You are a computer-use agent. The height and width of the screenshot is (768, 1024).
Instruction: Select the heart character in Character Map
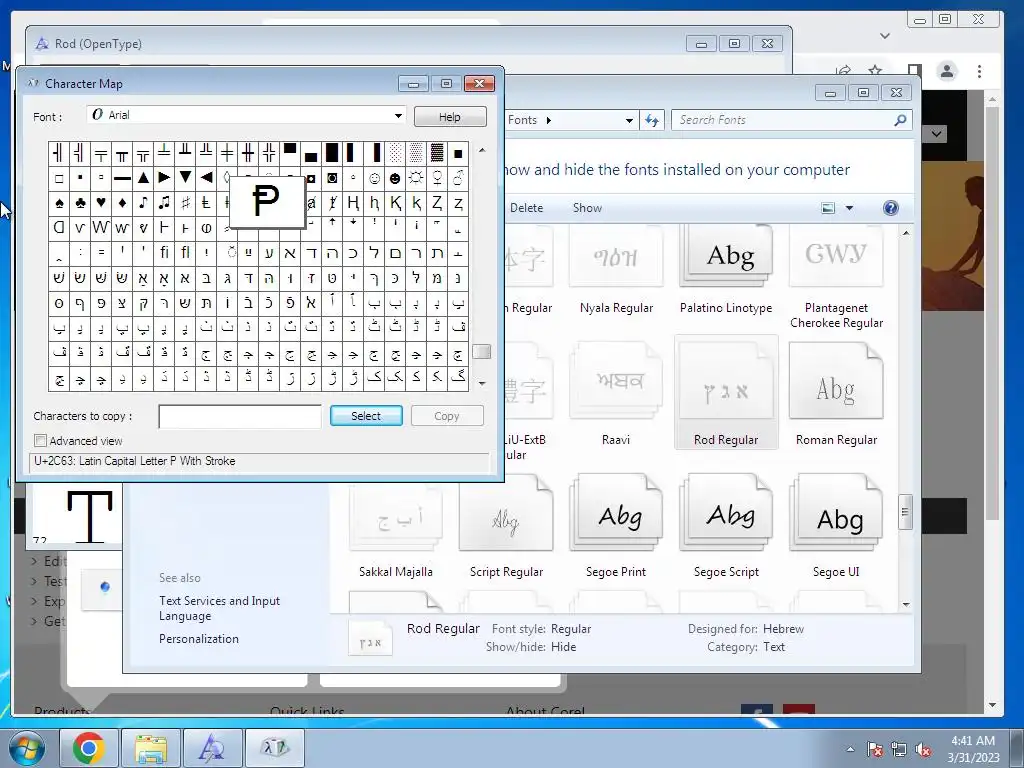pos(101,202)
